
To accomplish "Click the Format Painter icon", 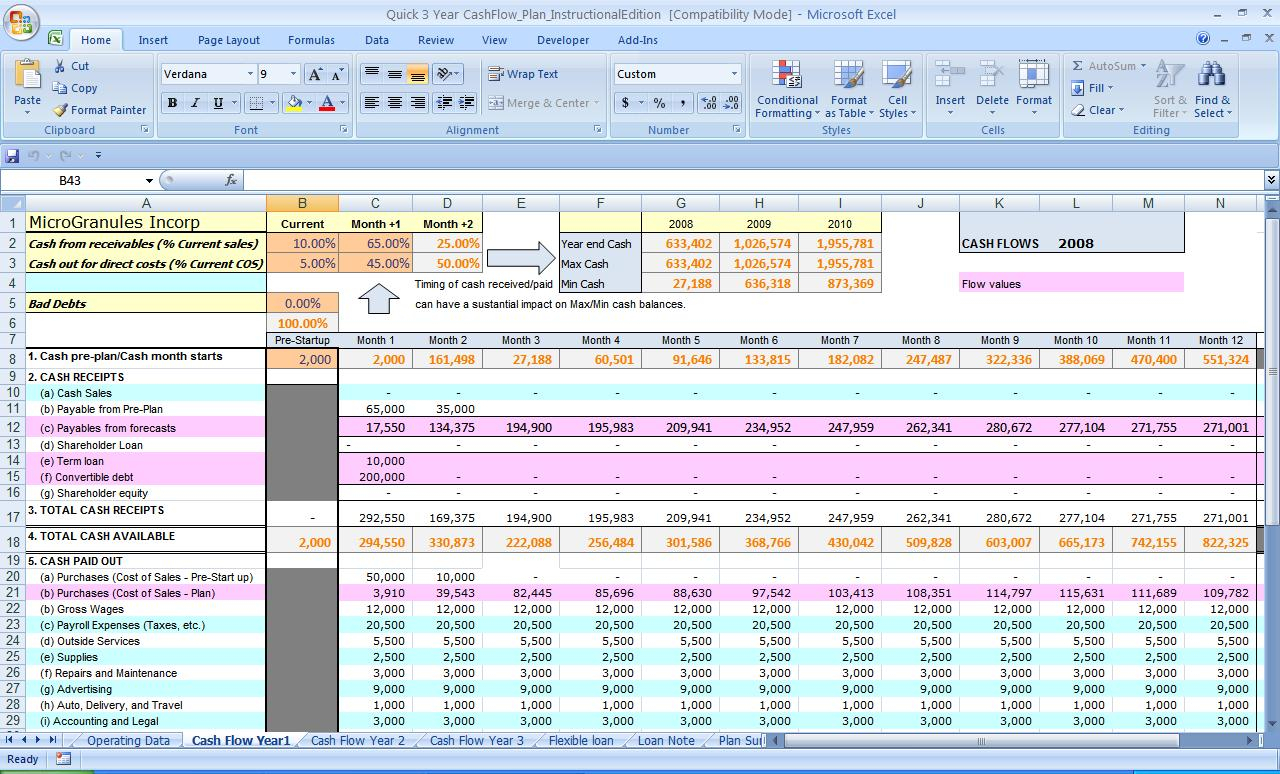I will click(x=60, y=110).
